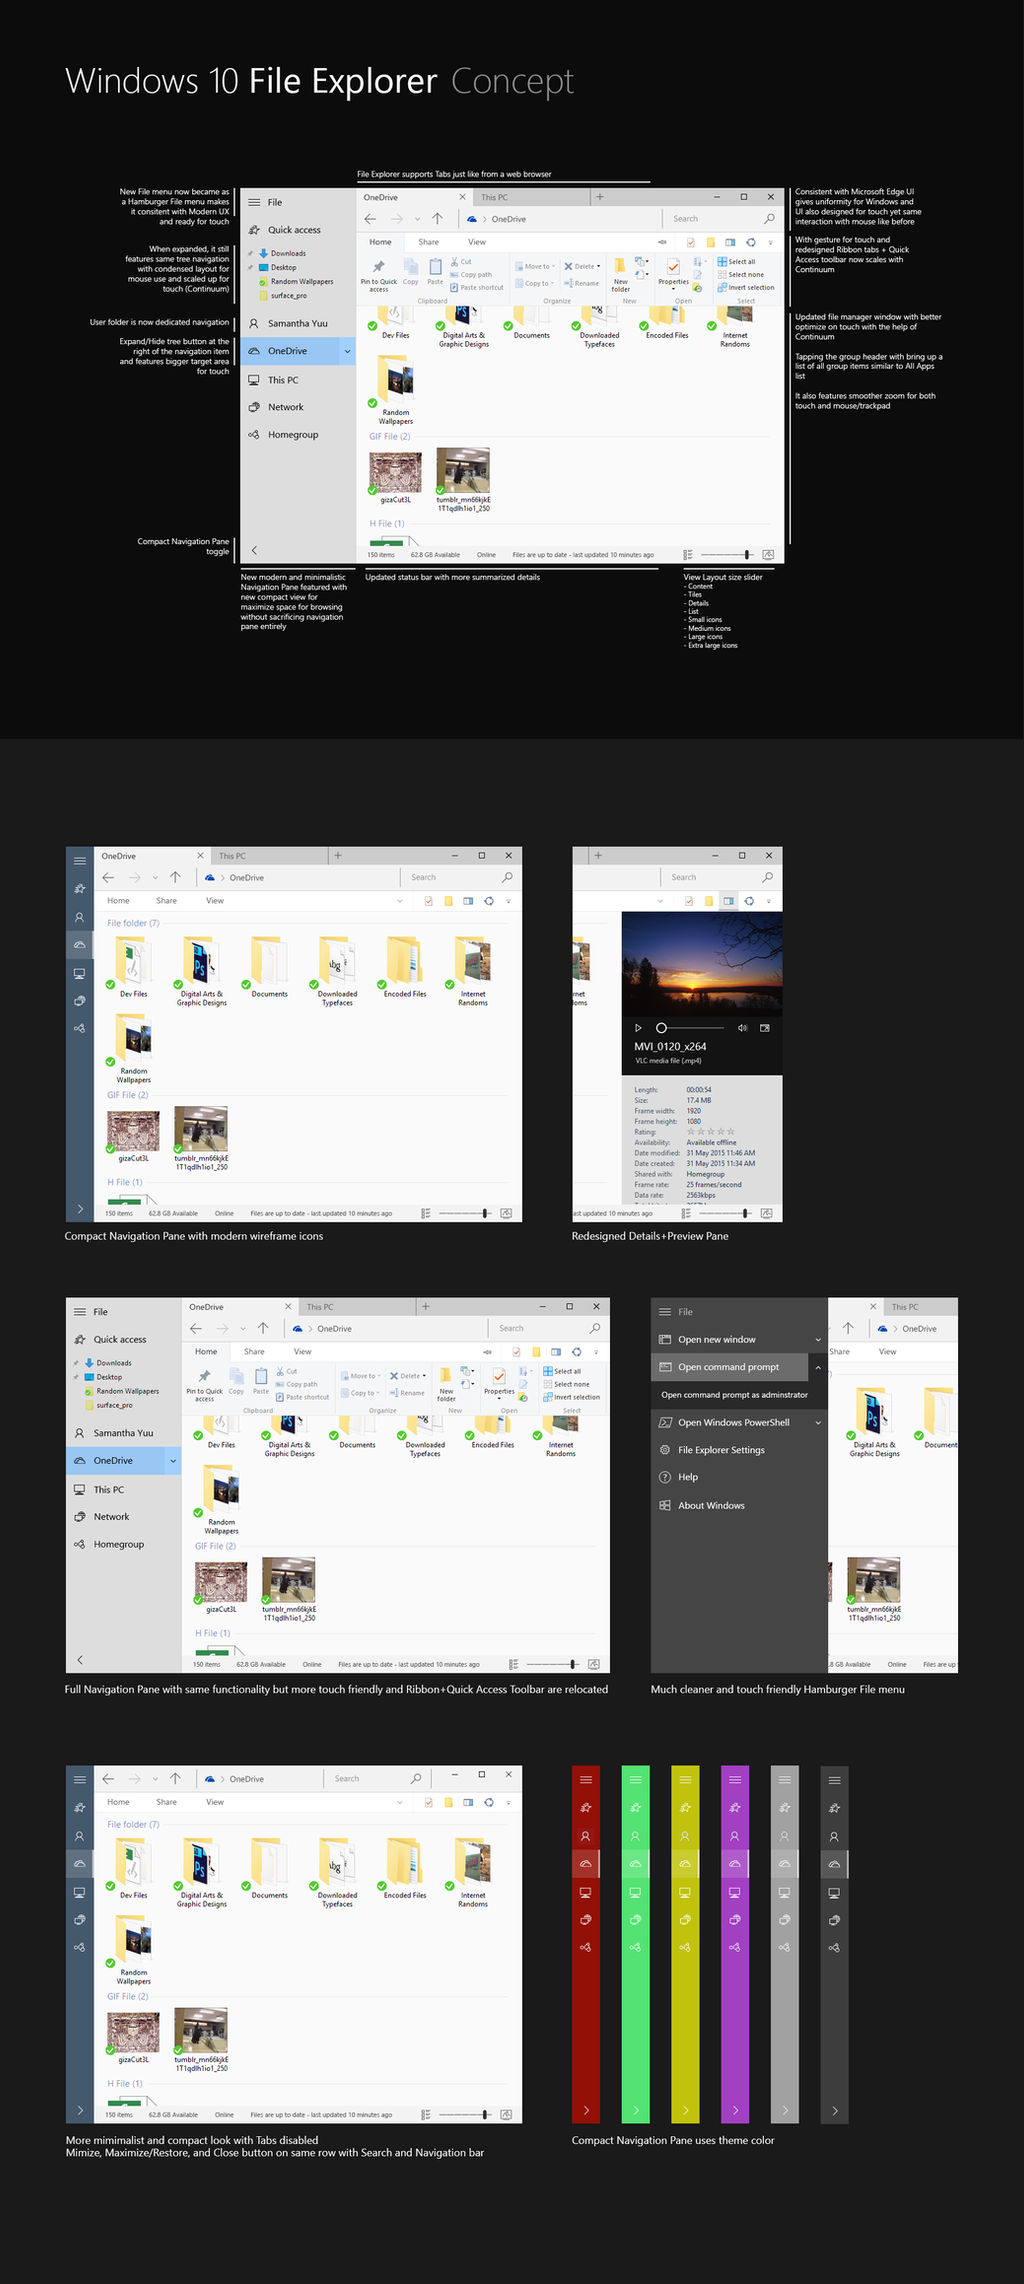
Task: Click user icon on yellow theme strip
Action: [685, 1836]
